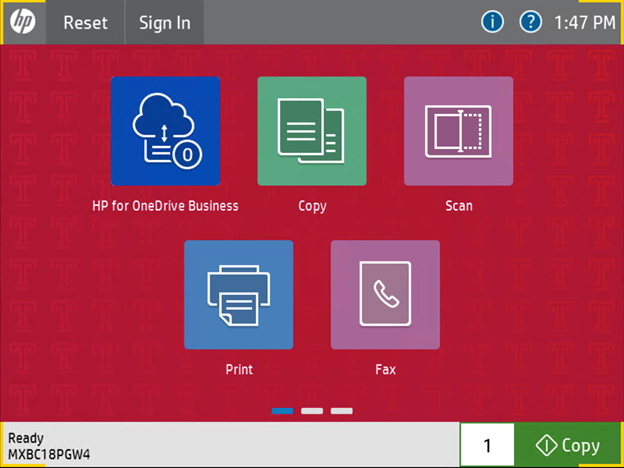This screenshot has height=468, width=624.
Task: Go to the second home page indicator
Action: coord(312,411)
